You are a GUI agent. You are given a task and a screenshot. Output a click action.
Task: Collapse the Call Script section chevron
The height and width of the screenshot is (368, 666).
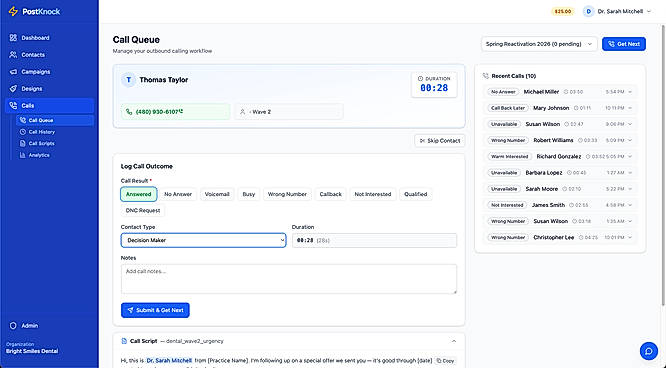[x=454, y=341]
